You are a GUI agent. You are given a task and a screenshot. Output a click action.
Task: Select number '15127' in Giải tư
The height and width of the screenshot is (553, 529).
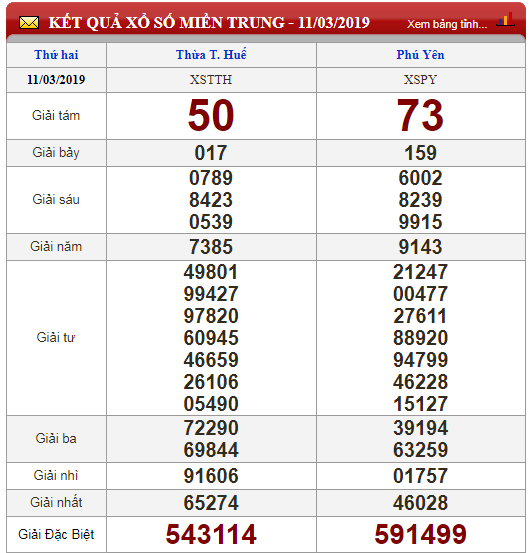pyautogui.click(x=420, y=404)
